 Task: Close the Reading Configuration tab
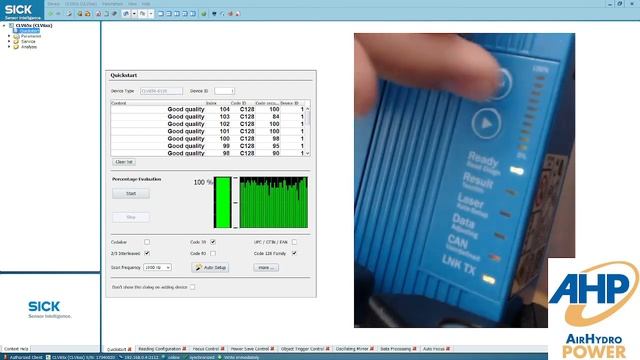point(184,349)
